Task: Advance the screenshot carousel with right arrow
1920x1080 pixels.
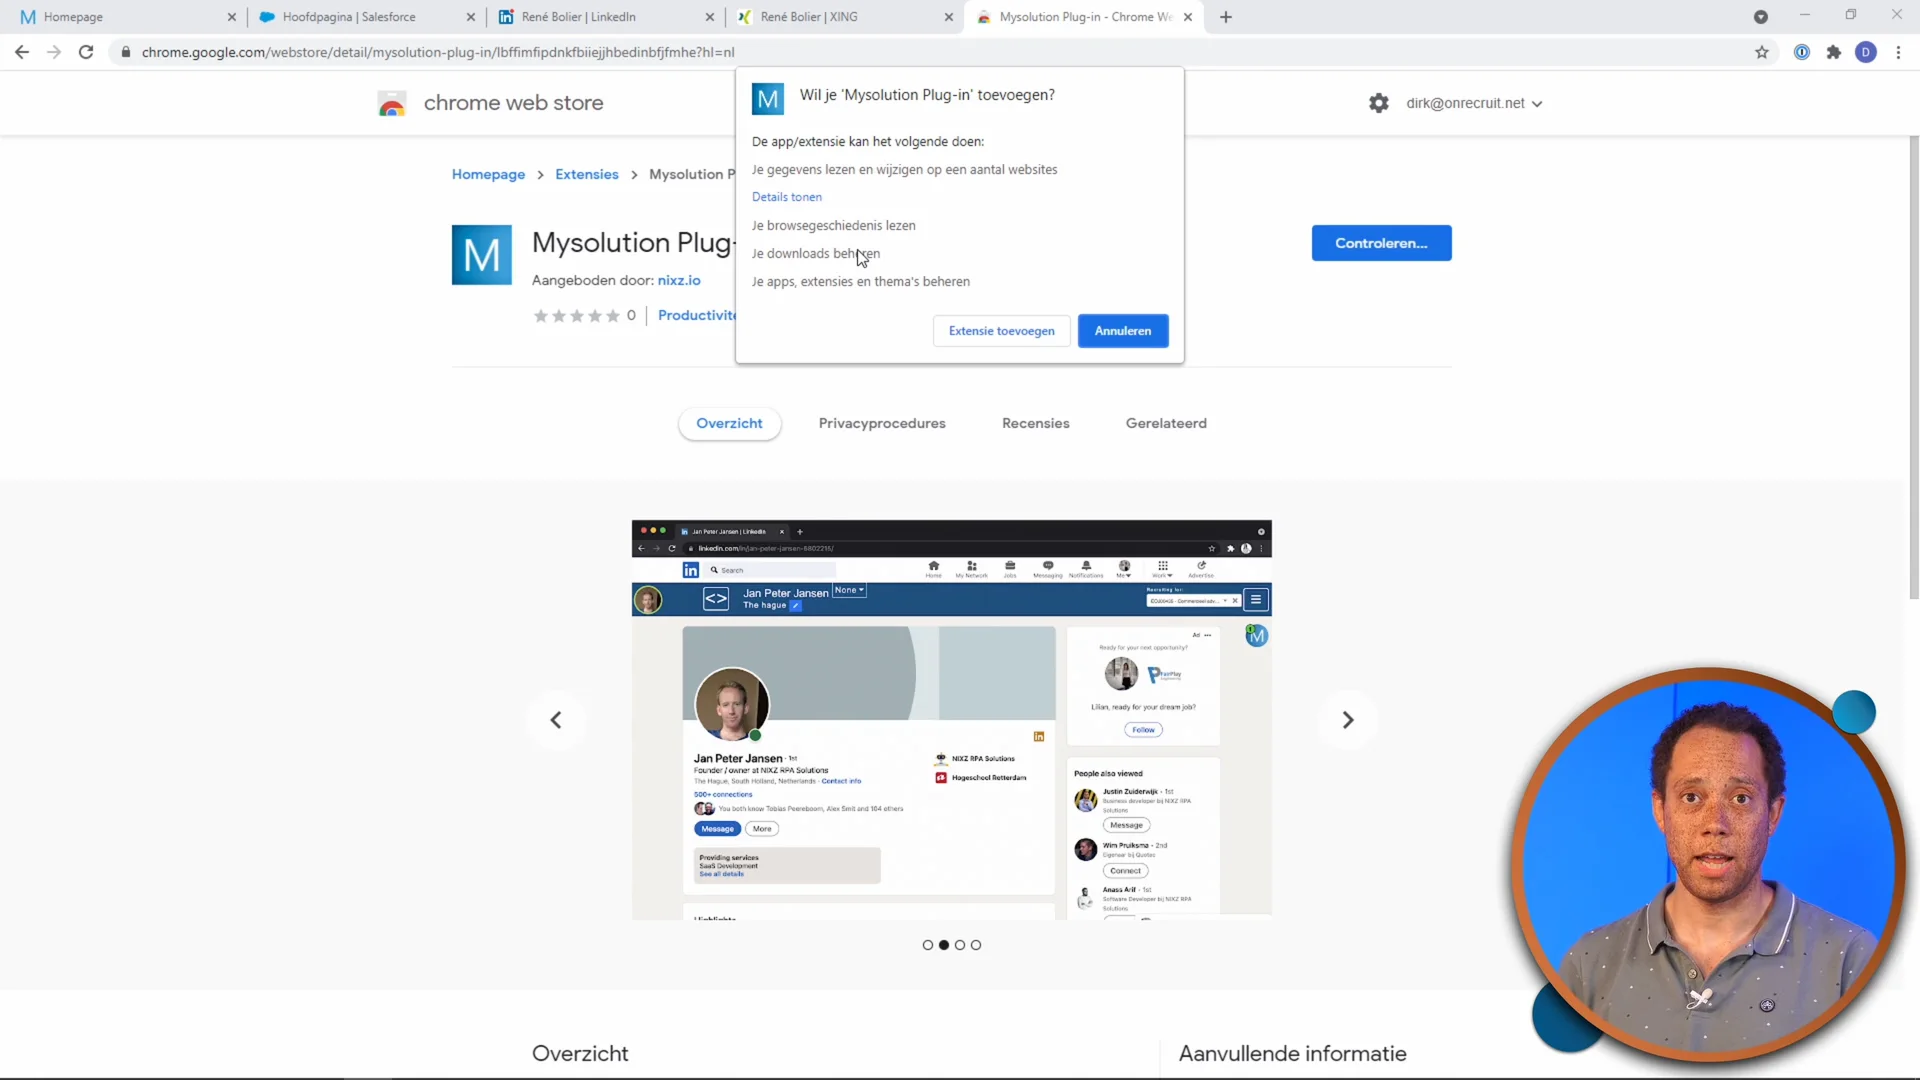Action: [1348, 719]
